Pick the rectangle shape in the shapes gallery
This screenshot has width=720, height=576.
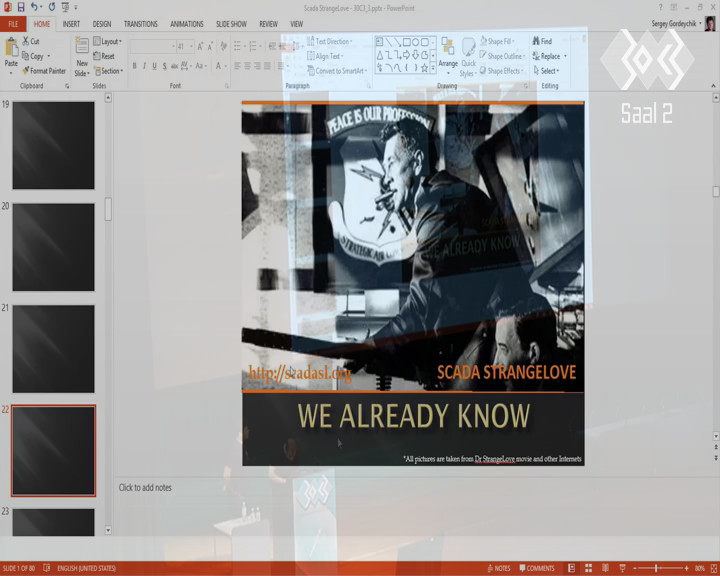tap(406, 42)
